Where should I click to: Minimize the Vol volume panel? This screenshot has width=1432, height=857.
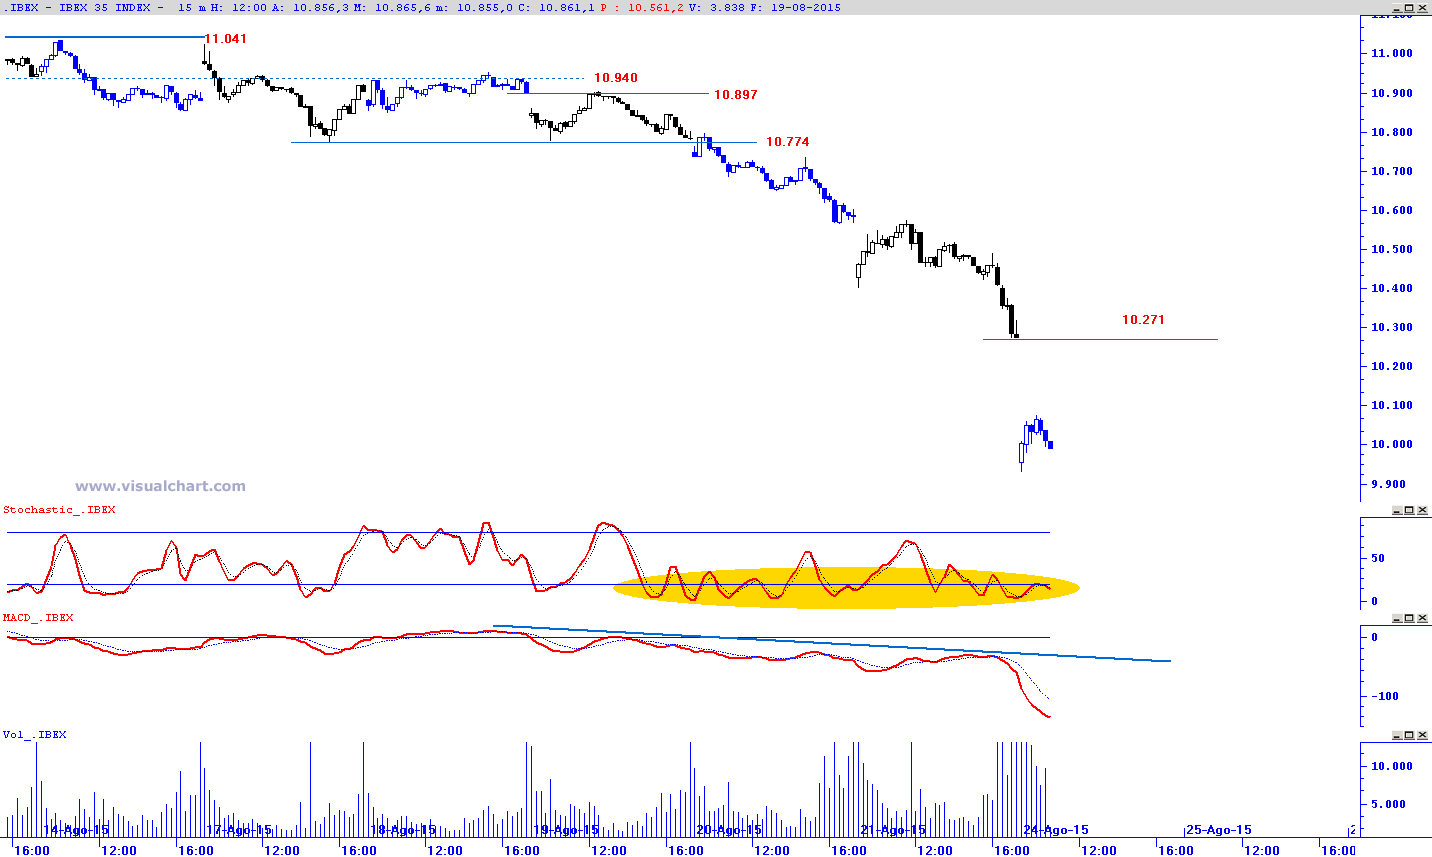tap(1395, 735)
